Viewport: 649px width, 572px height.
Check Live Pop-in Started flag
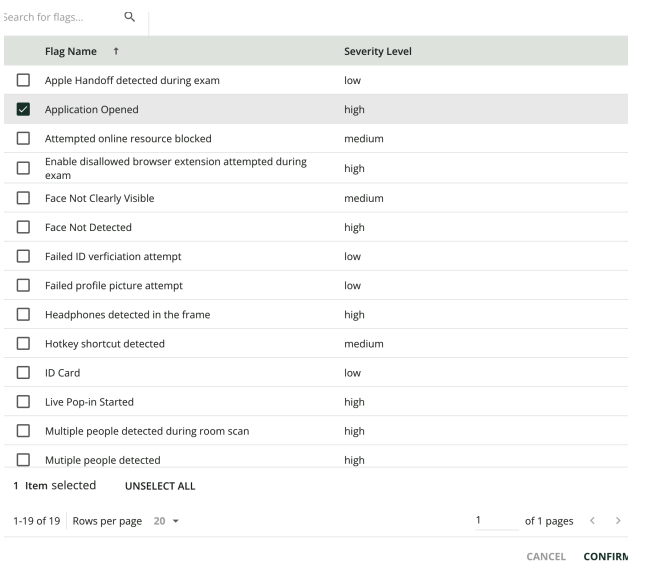[23, 401]
